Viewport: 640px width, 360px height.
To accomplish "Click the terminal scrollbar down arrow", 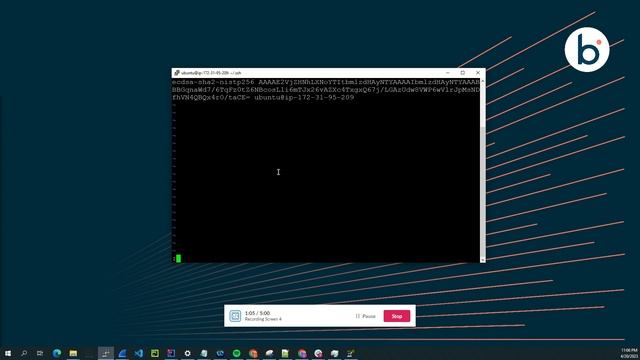I will coord(483,260).
